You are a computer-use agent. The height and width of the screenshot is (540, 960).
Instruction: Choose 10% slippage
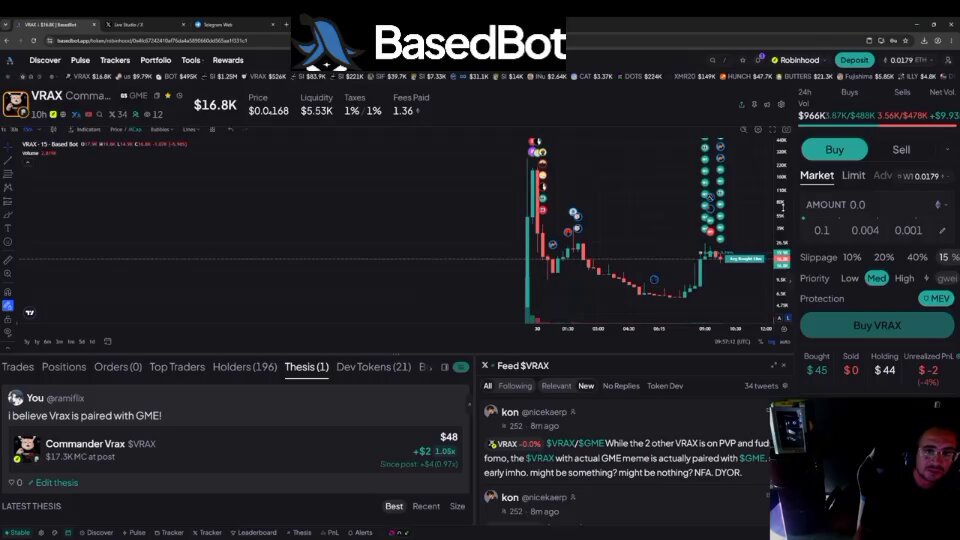pyautogui.click(x=852, y=258)
